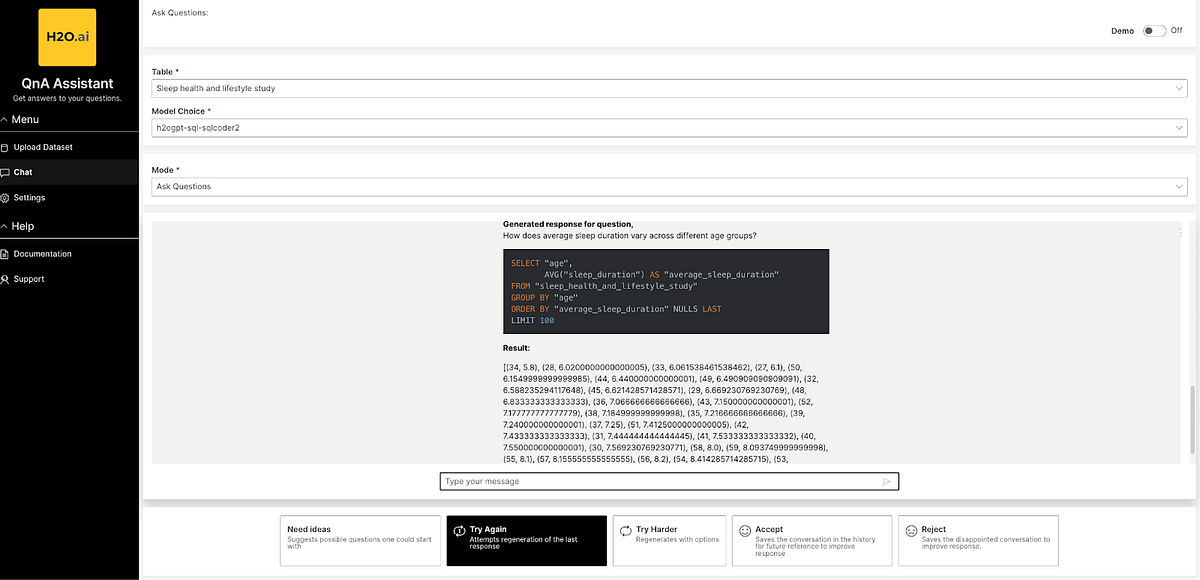Click the Reject sad face icon

click(911, 529)
